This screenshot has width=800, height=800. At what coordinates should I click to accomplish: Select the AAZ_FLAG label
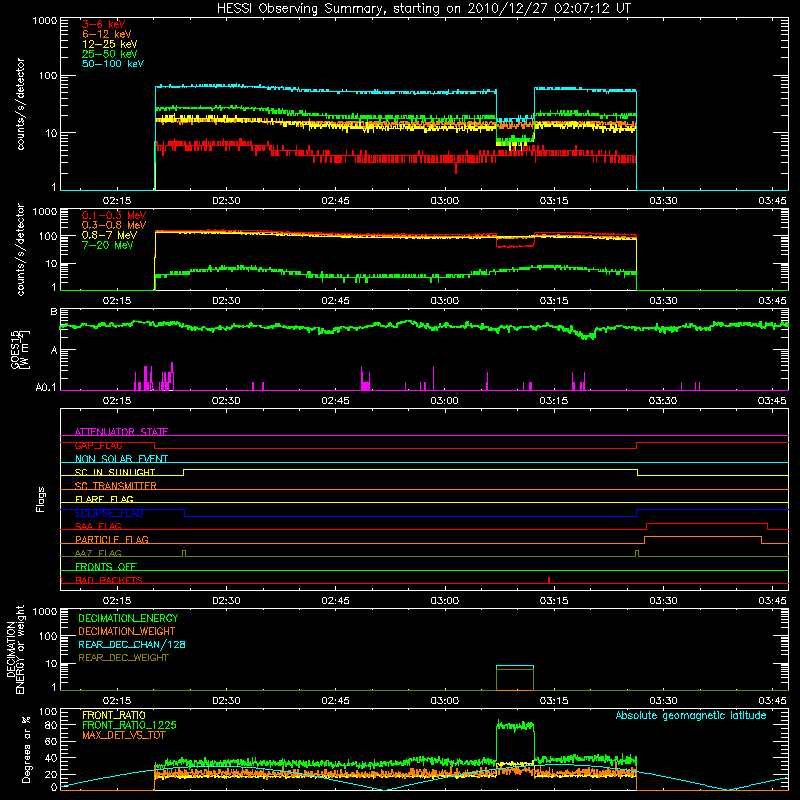(98, 553)
